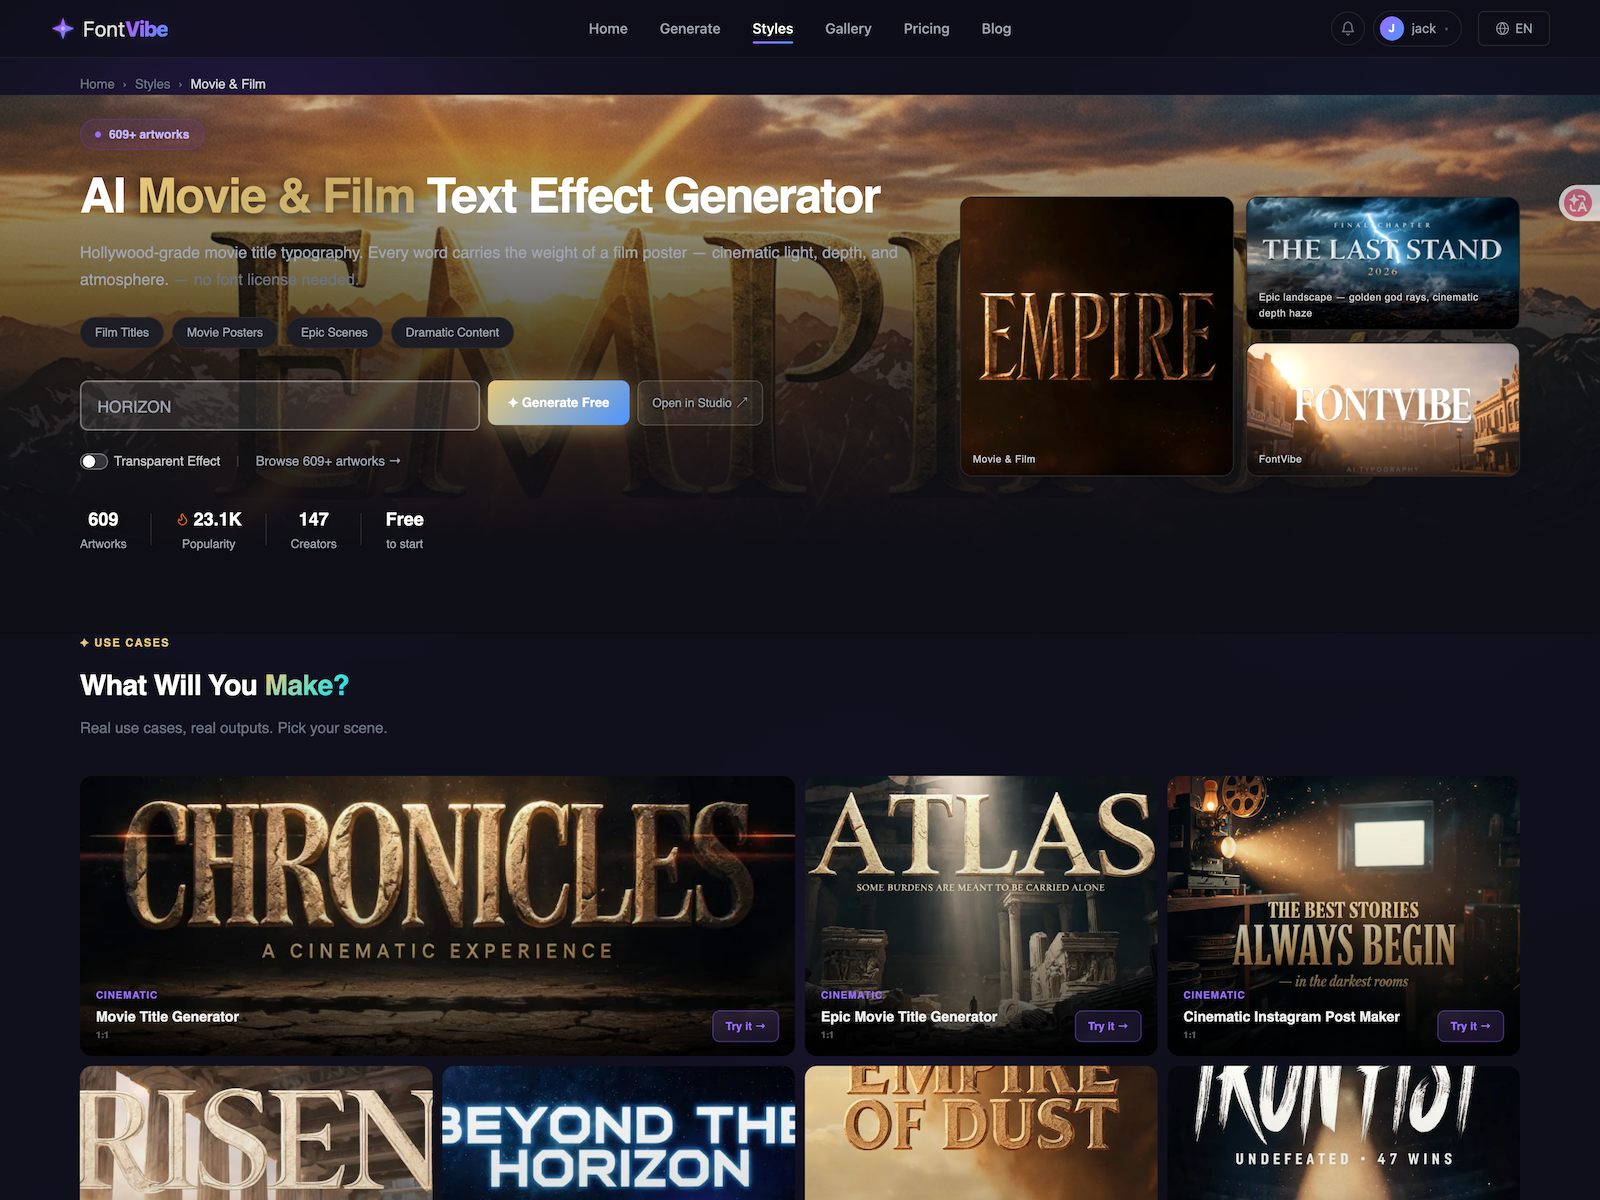Open notifications bell icon
Viewport: 1600px width, 1200px height.
[1348, 29]
